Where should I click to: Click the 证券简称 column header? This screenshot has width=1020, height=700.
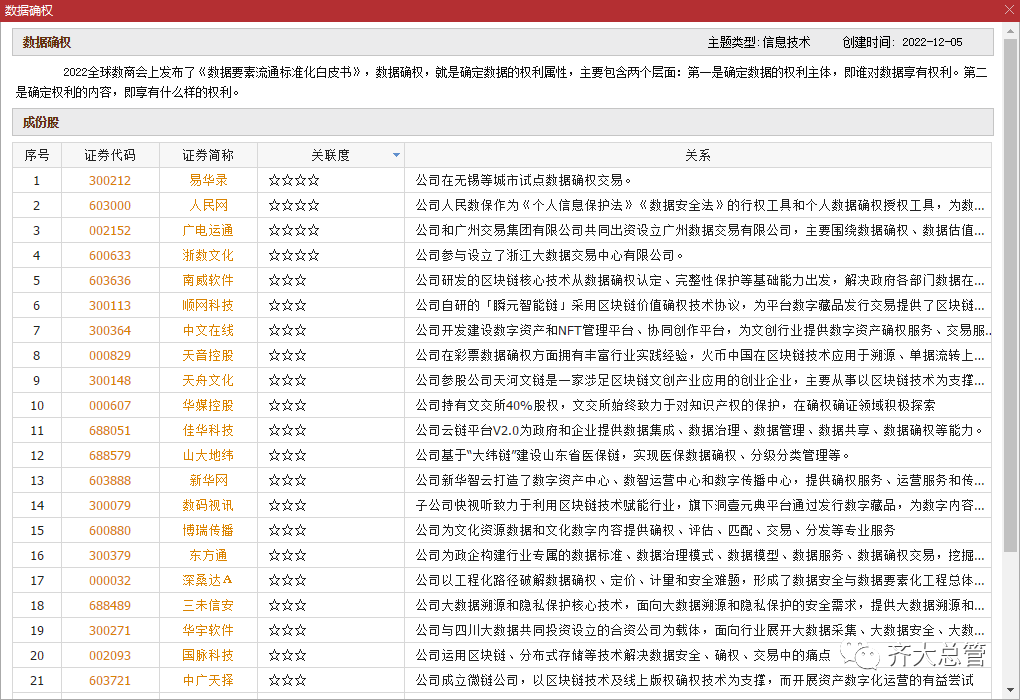208,155
